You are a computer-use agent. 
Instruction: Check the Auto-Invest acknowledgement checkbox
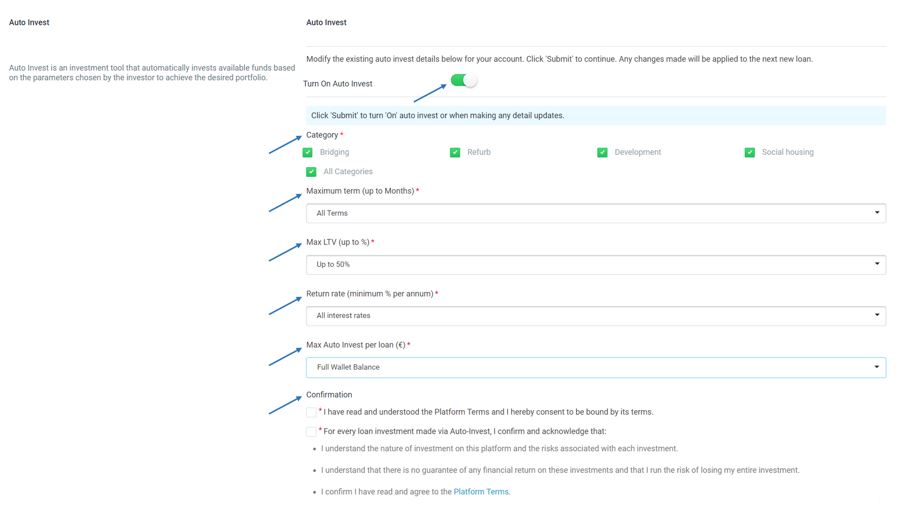[x=312, y=432]
